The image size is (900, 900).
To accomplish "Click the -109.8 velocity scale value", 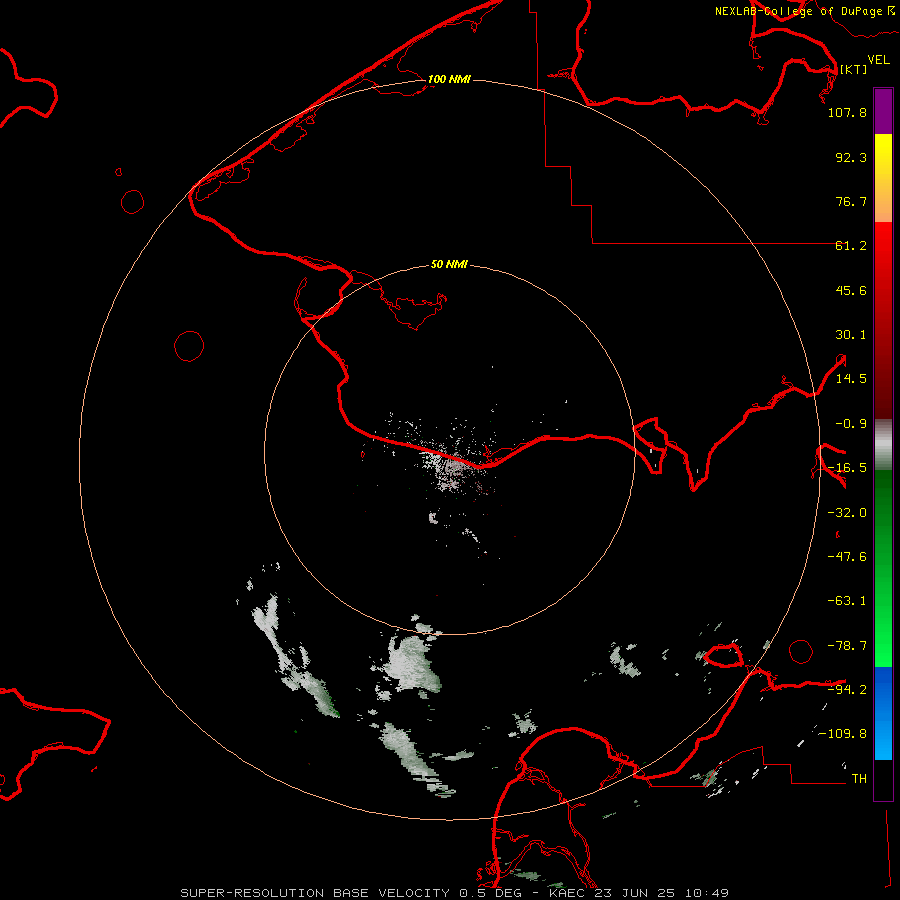I will click(843, 734).
